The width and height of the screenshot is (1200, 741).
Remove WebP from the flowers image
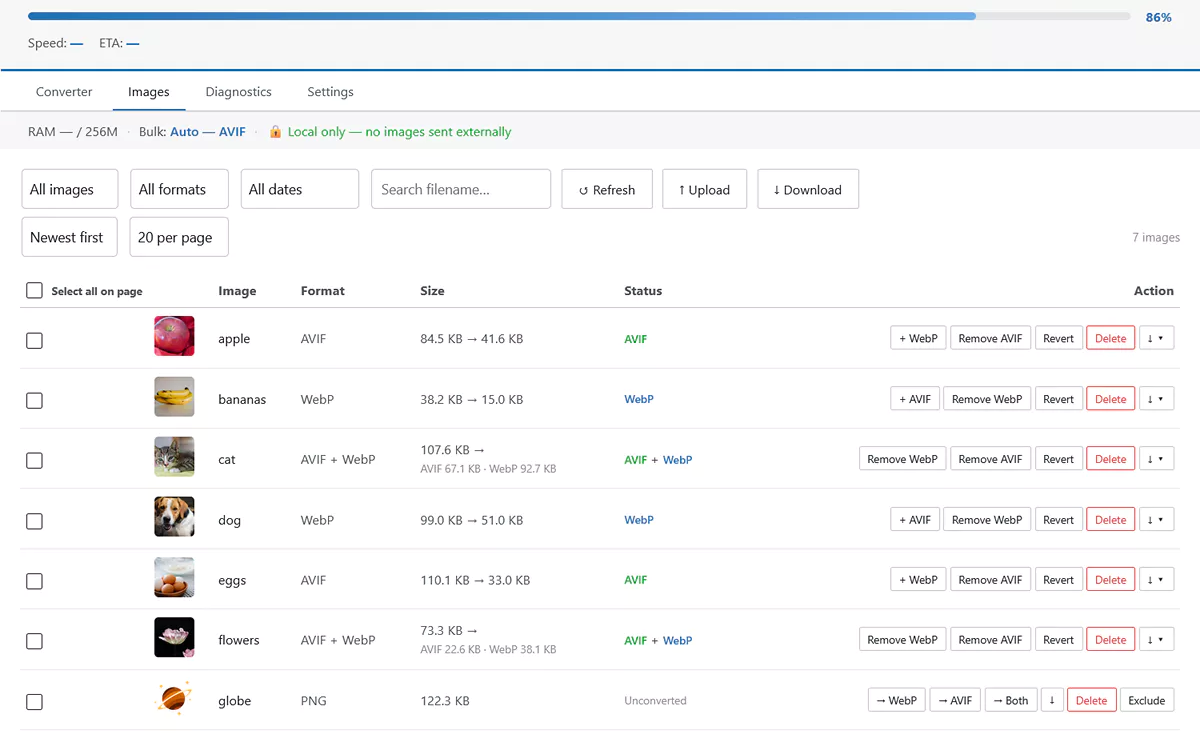pos(902,640)
